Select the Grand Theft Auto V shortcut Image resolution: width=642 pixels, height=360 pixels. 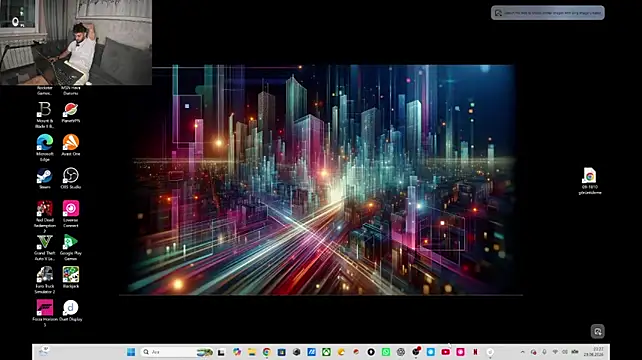pos(45,247)
